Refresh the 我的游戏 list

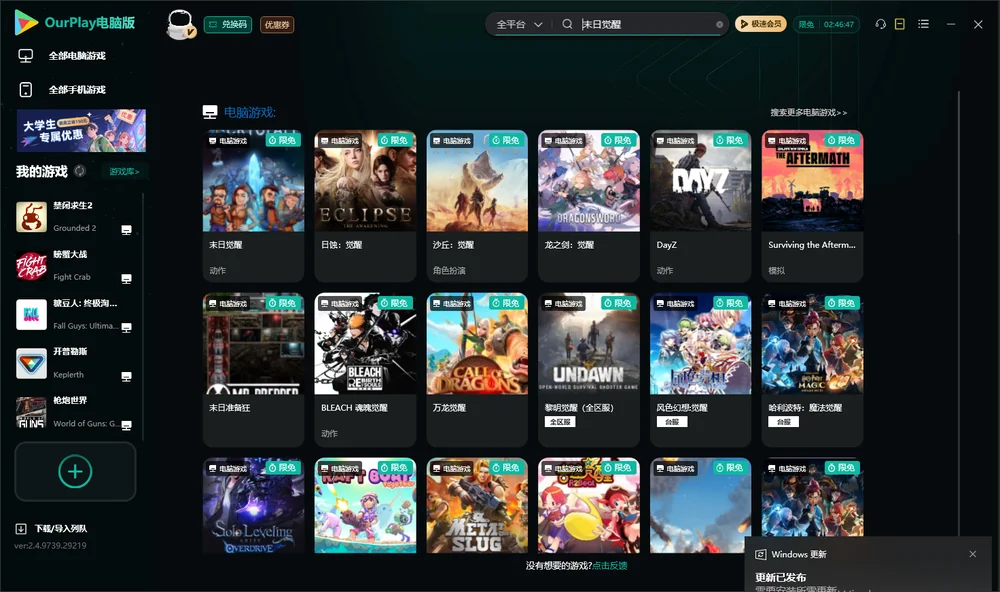click(80, 171)
